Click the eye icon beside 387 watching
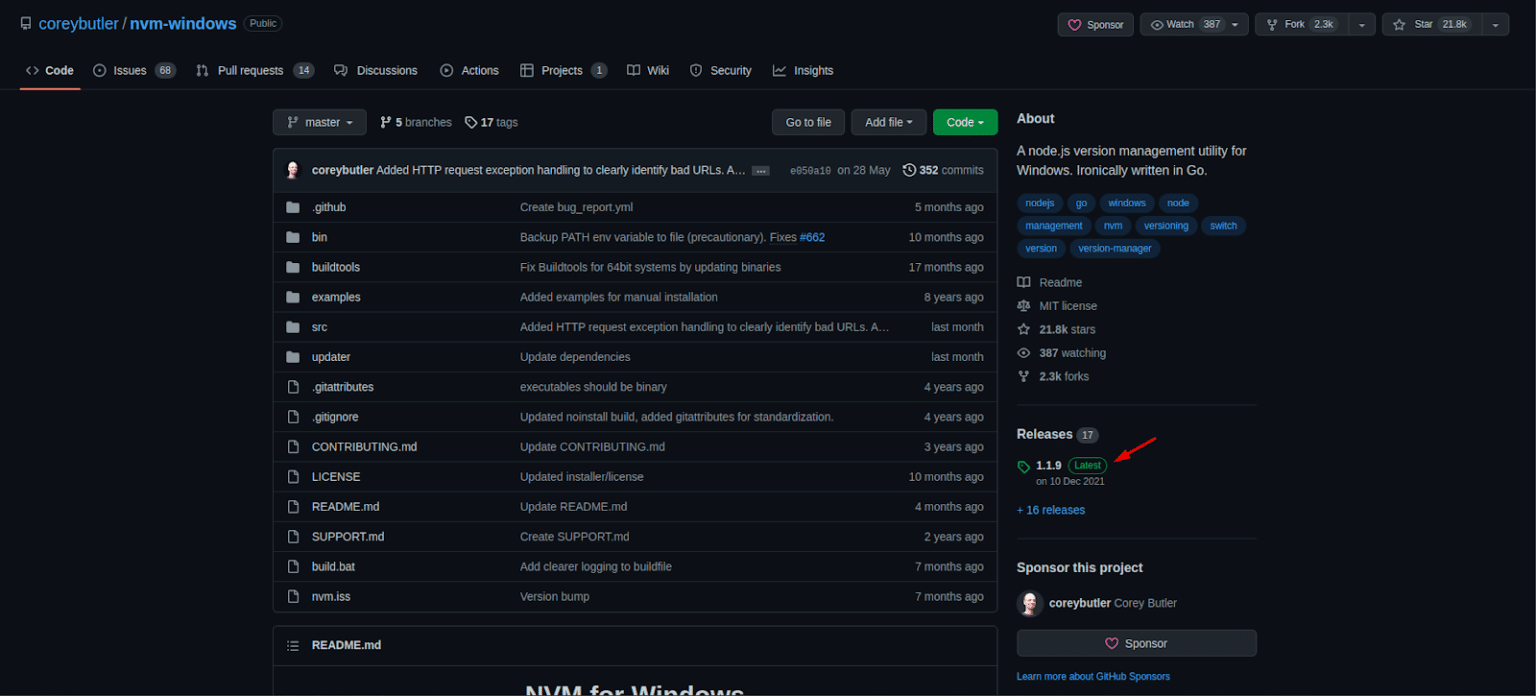Screen dimensions: 1536x696 point(1023,353)
